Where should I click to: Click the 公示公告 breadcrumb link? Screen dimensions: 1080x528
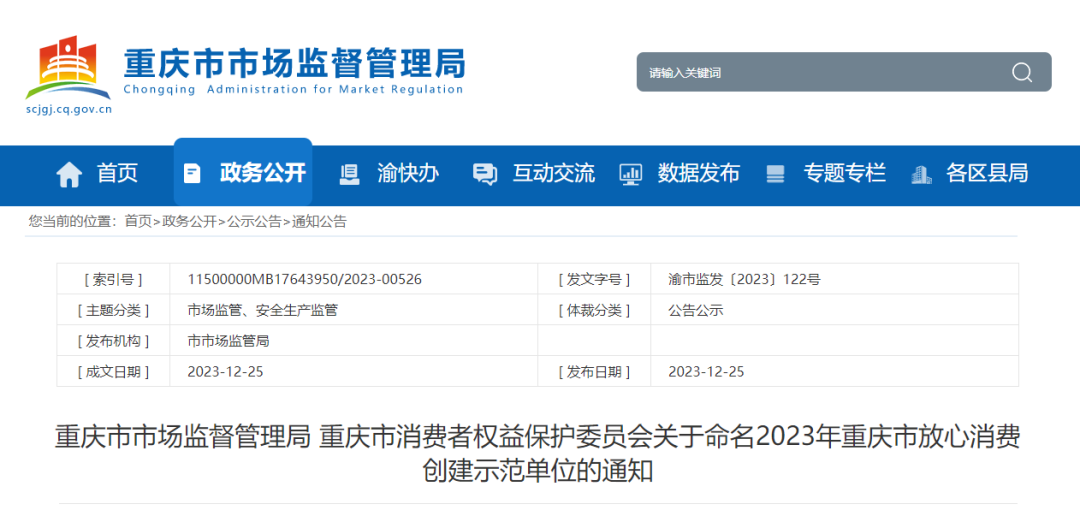coord(254,222)
